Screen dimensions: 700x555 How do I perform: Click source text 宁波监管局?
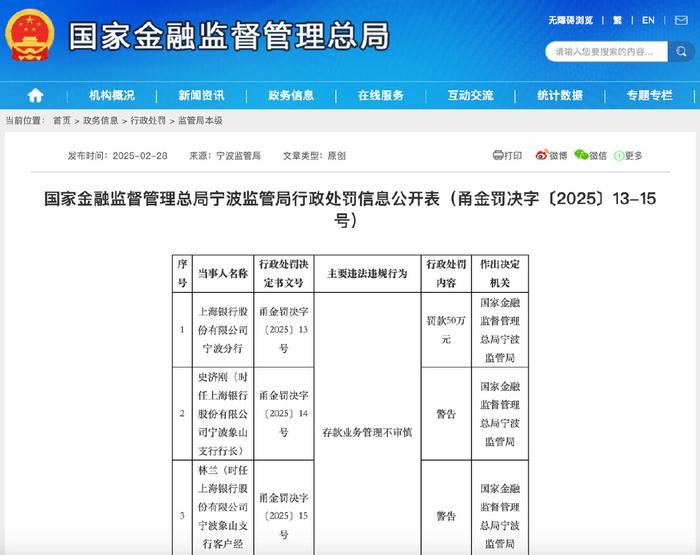click(x=238, y=155)
